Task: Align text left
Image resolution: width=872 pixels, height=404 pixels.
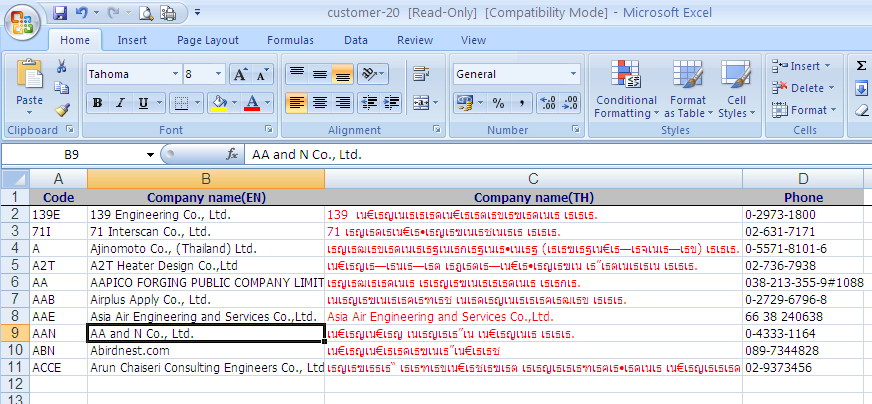Action: tap(297, 103)
